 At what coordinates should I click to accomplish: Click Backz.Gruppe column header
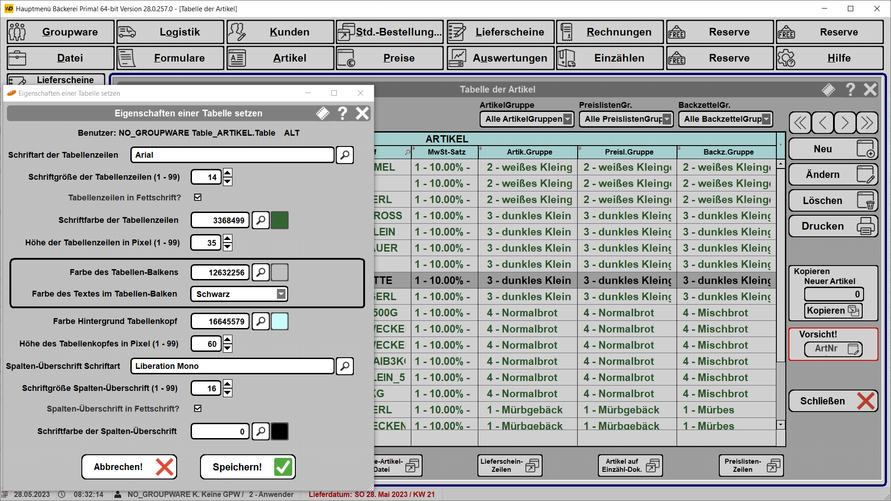(728, 152)
